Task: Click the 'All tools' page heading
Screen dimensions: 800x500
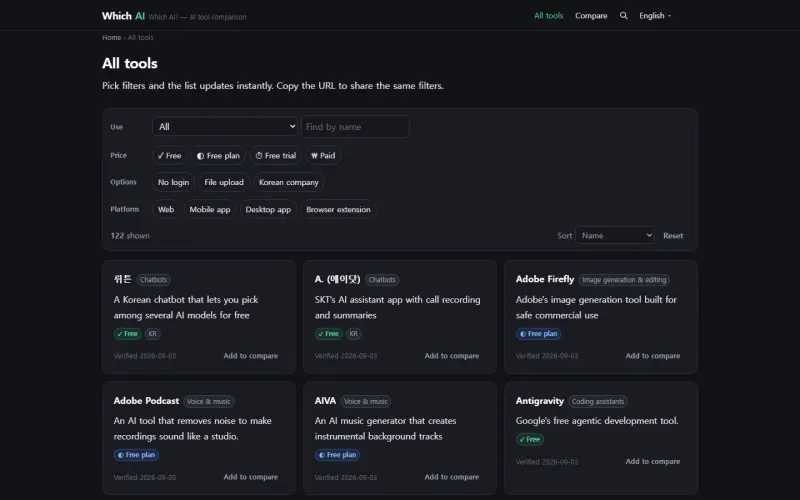Action: tap(130, 63)
